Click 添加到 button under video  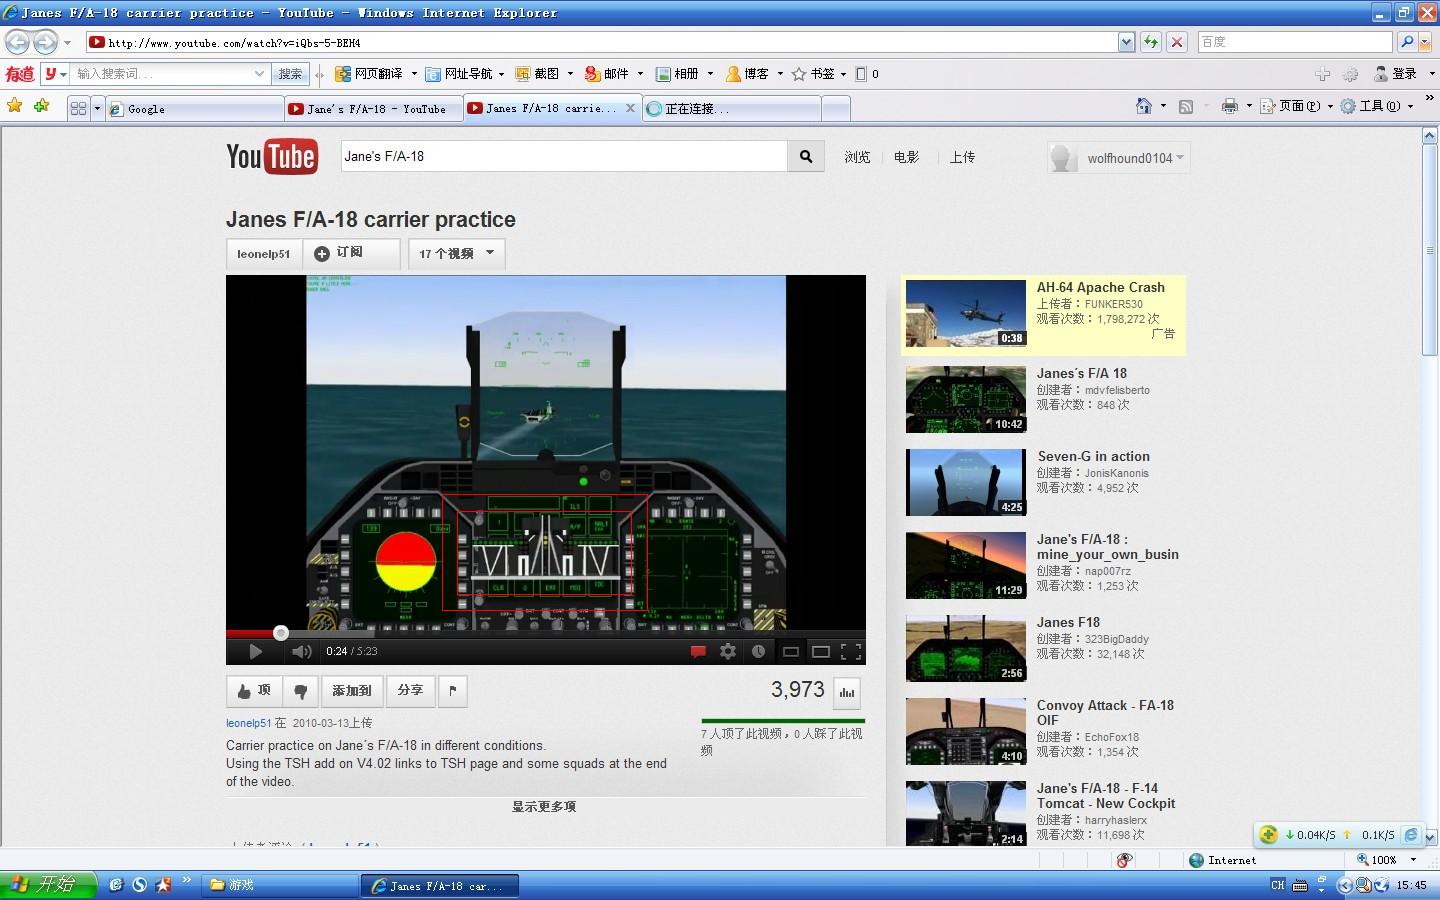(x=352, y=691)
